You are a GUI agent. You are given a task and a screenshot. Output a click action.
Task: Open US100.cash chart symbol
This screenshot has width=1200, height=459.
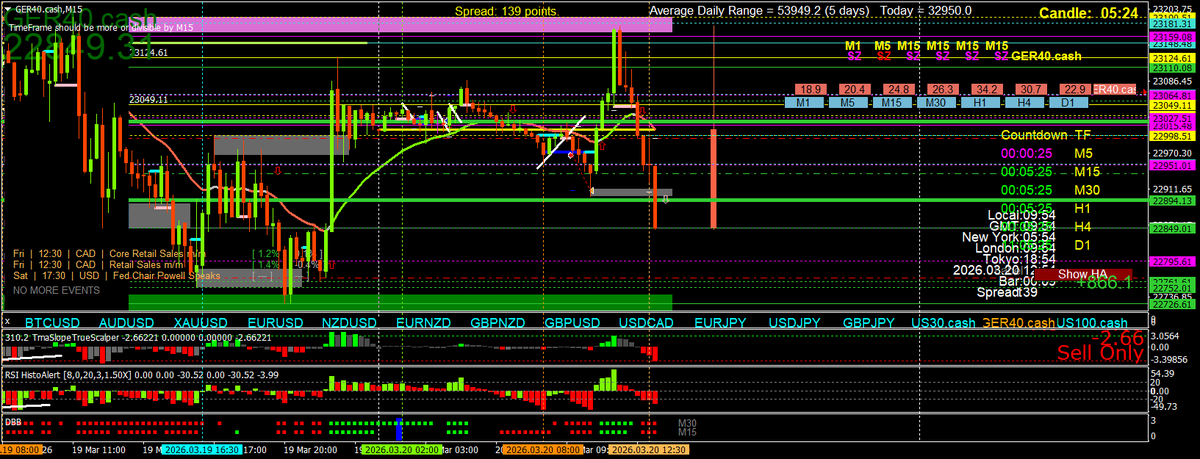(x=1092, y=323)
